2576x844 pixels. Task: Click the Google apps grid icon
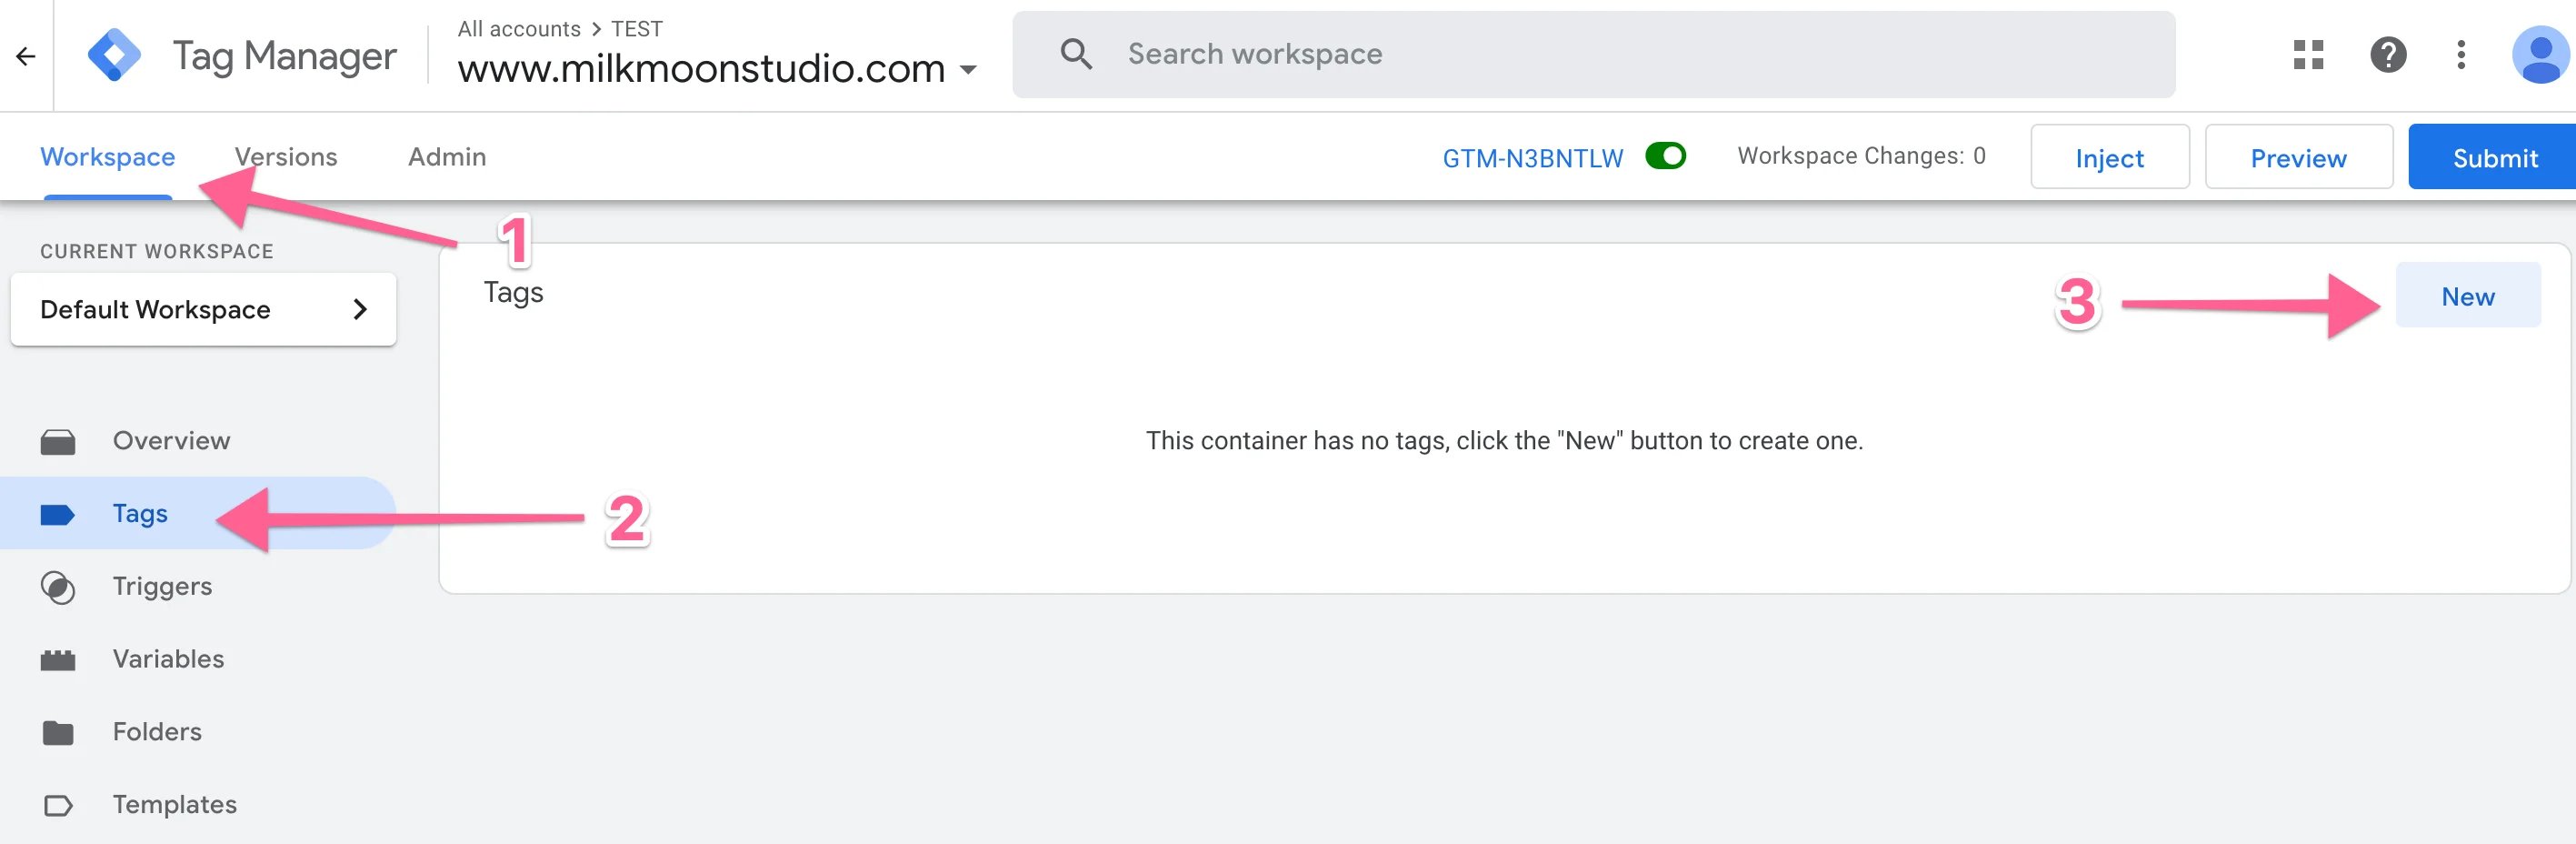[x=2309, y=55]
